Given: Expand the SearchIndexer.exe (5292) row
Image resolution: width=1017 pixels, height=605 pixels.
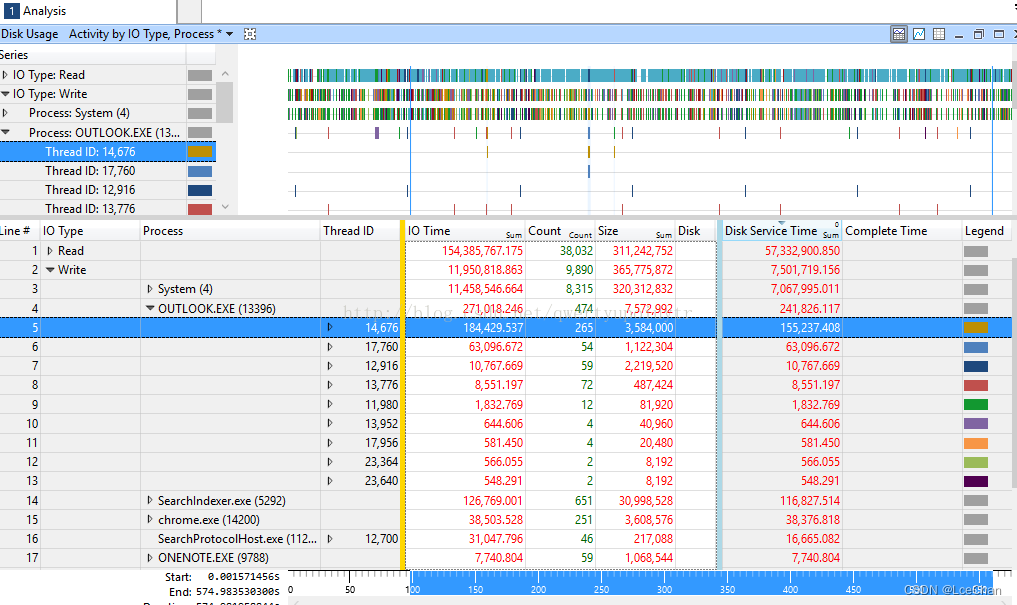Looking at the screenshot, I should [148, 499].
